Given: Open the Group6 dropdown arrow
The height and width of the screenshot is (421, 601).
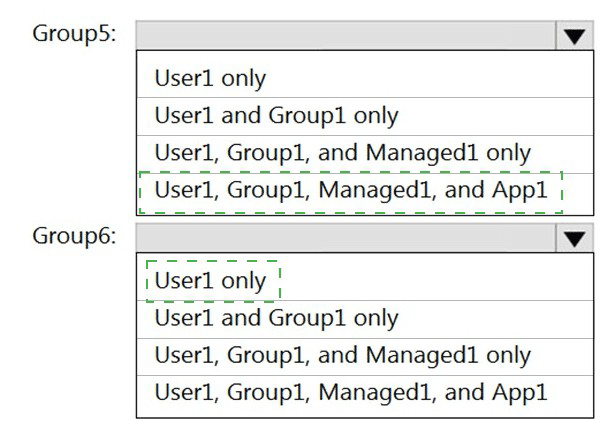Looking at the screenshot, I should pos(573,238).
